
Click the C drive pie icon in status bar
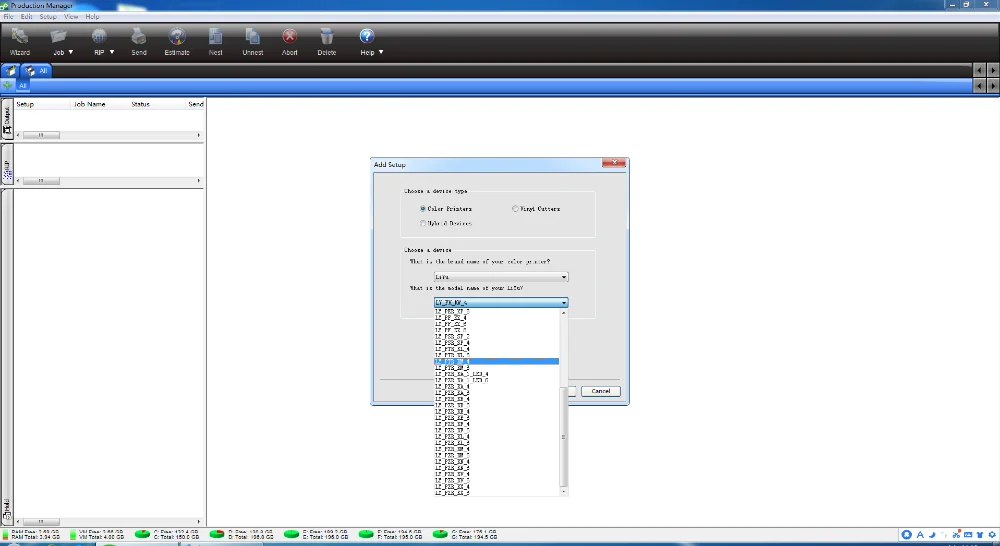coord(143,533)
